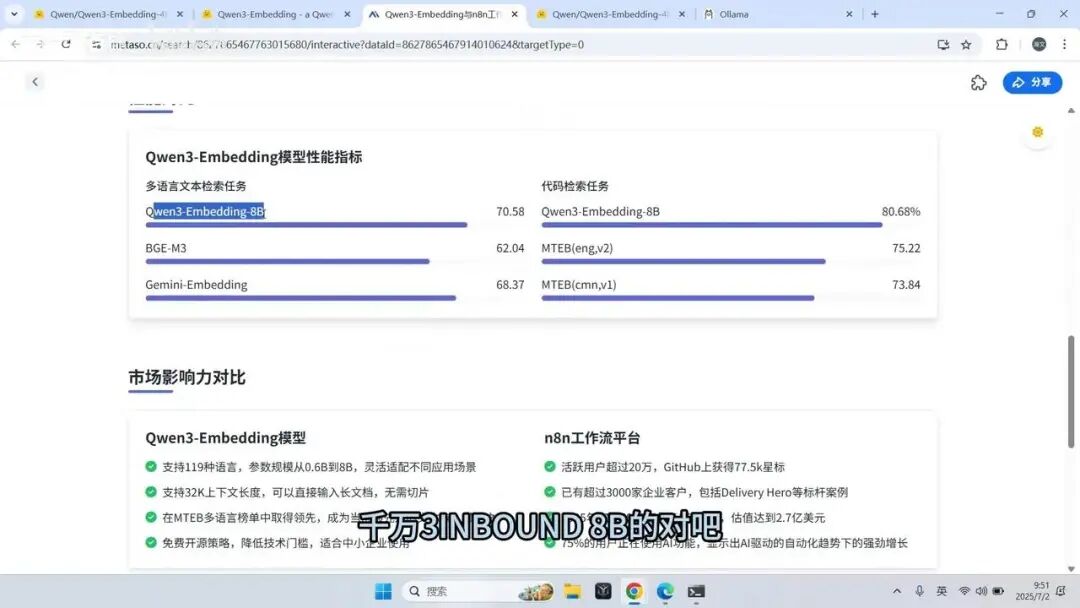
Task: Open Microsoft Edge from the taskbar
Action: pos(665,591)
